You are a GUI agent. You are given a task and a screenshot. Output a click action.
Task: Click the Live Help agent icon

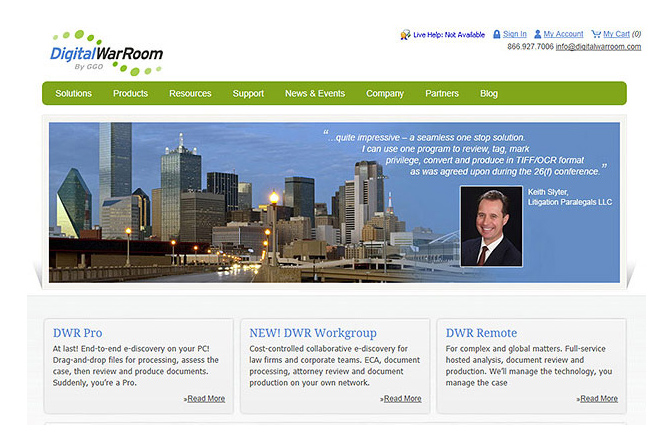click(405, 35)
